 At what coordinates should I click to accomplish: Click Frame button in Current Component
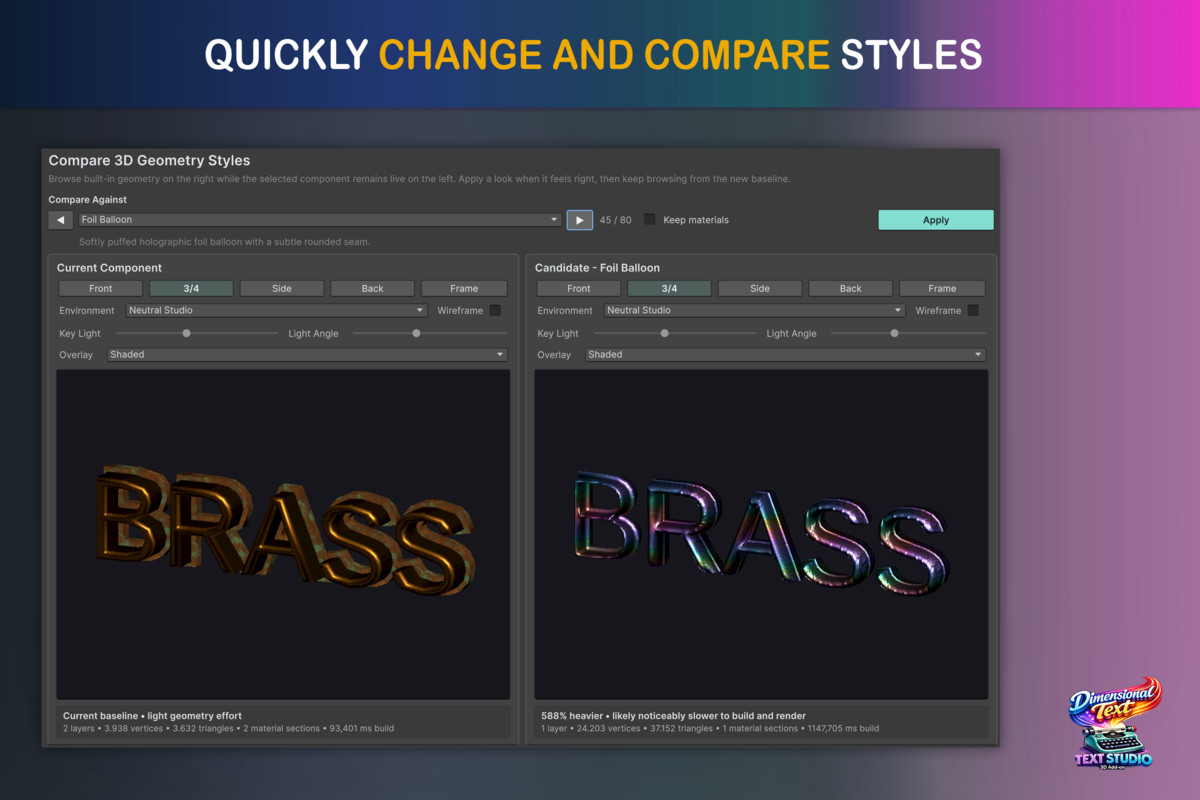coord(464,289)
